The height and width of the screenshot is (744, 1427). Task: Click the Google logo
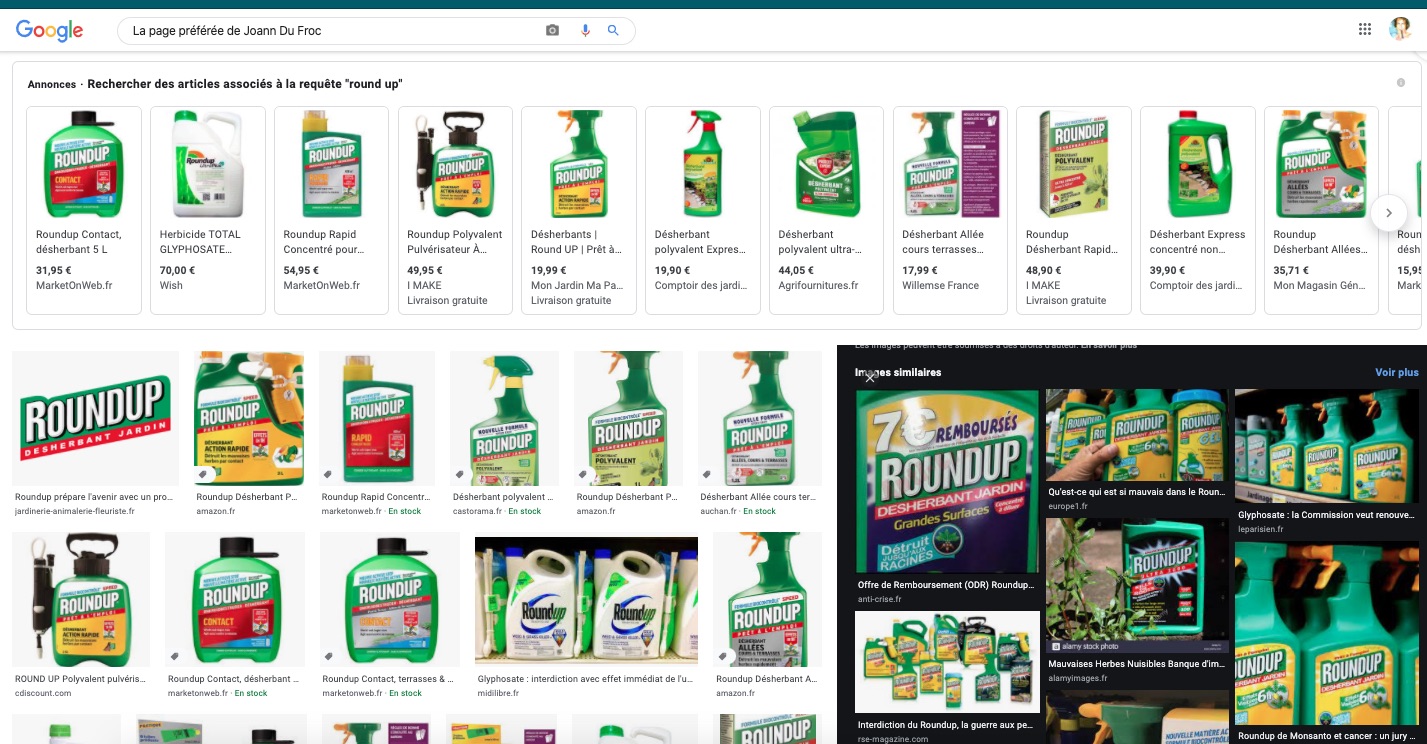pos(49,31)
